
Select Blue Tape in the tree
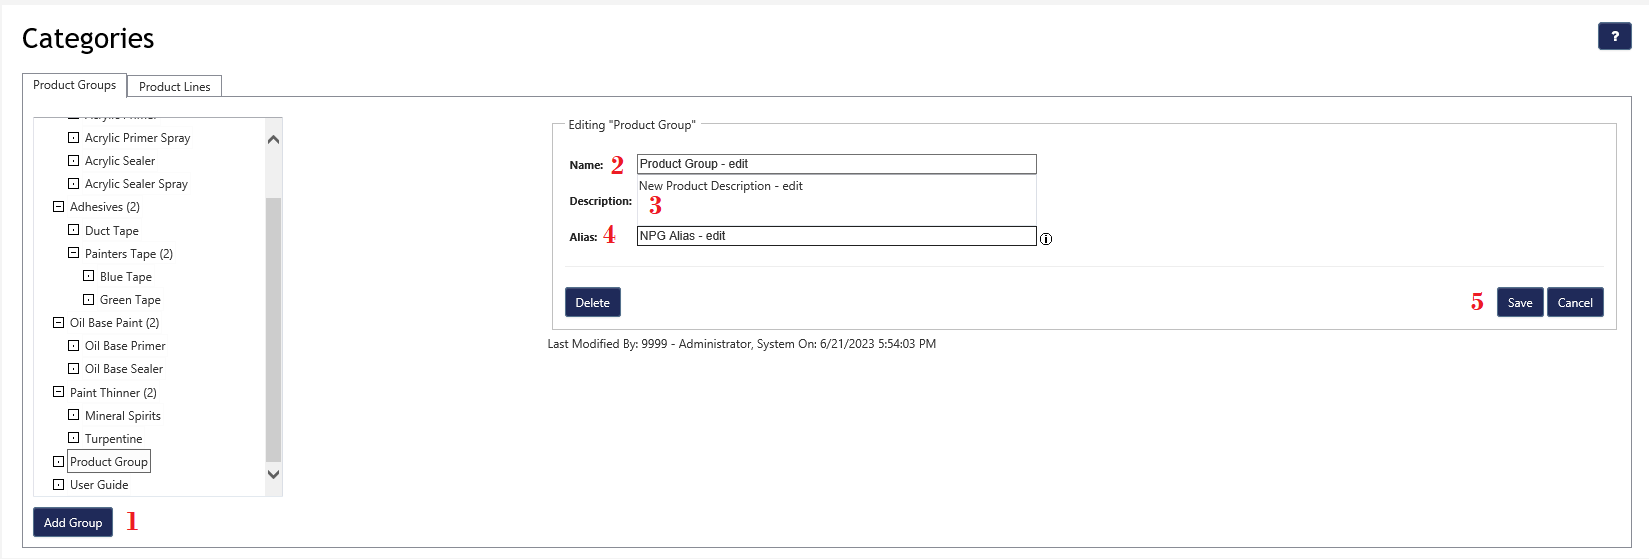coord(126,277)
